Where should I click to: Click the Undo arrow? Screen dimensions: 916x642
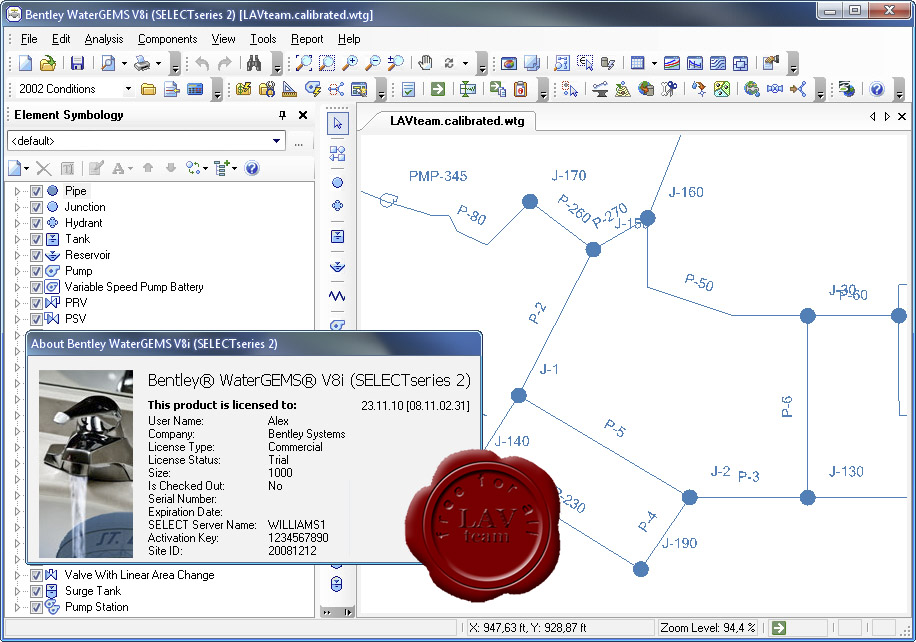[x=202, y=63]
